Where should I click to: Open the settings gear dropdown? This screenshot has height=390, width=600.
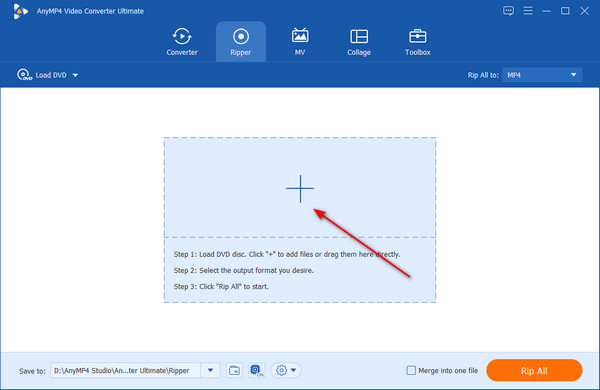pyautogui.click(x=286, y=370)
